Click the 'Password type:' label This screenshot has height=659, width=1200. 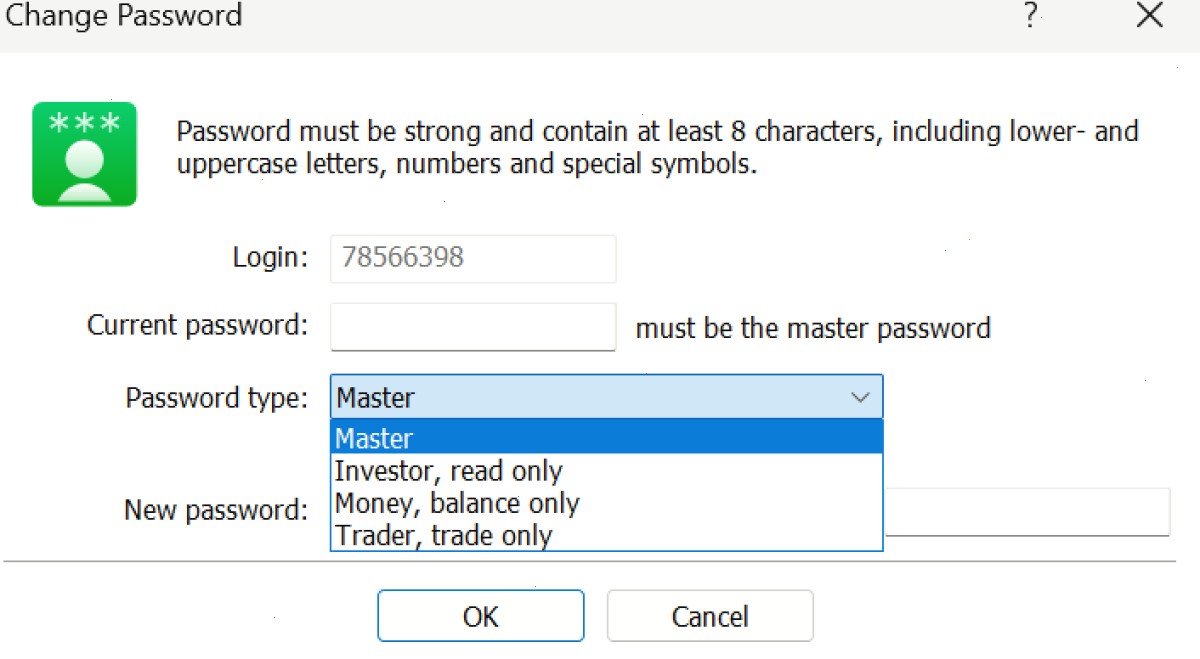(x=217, y=398)
